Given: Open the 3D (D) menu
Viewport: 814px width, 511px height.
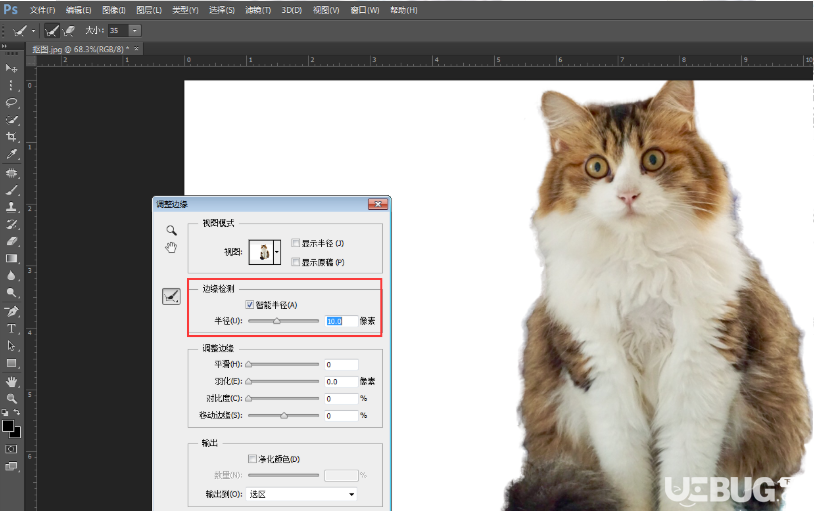Looking at the screenshot, I should click(x=292, y=10).
